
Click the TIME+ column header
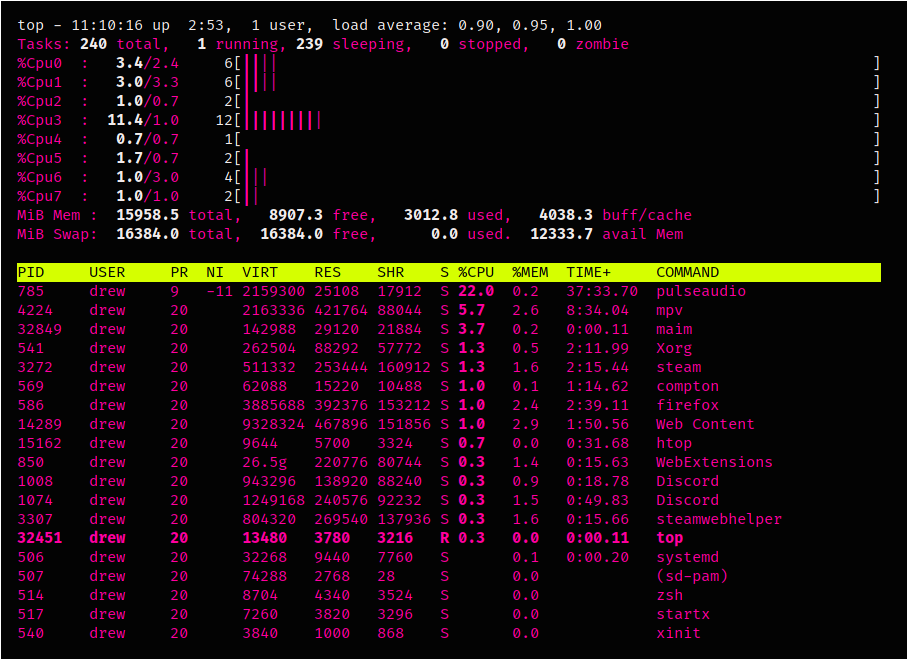589,272
